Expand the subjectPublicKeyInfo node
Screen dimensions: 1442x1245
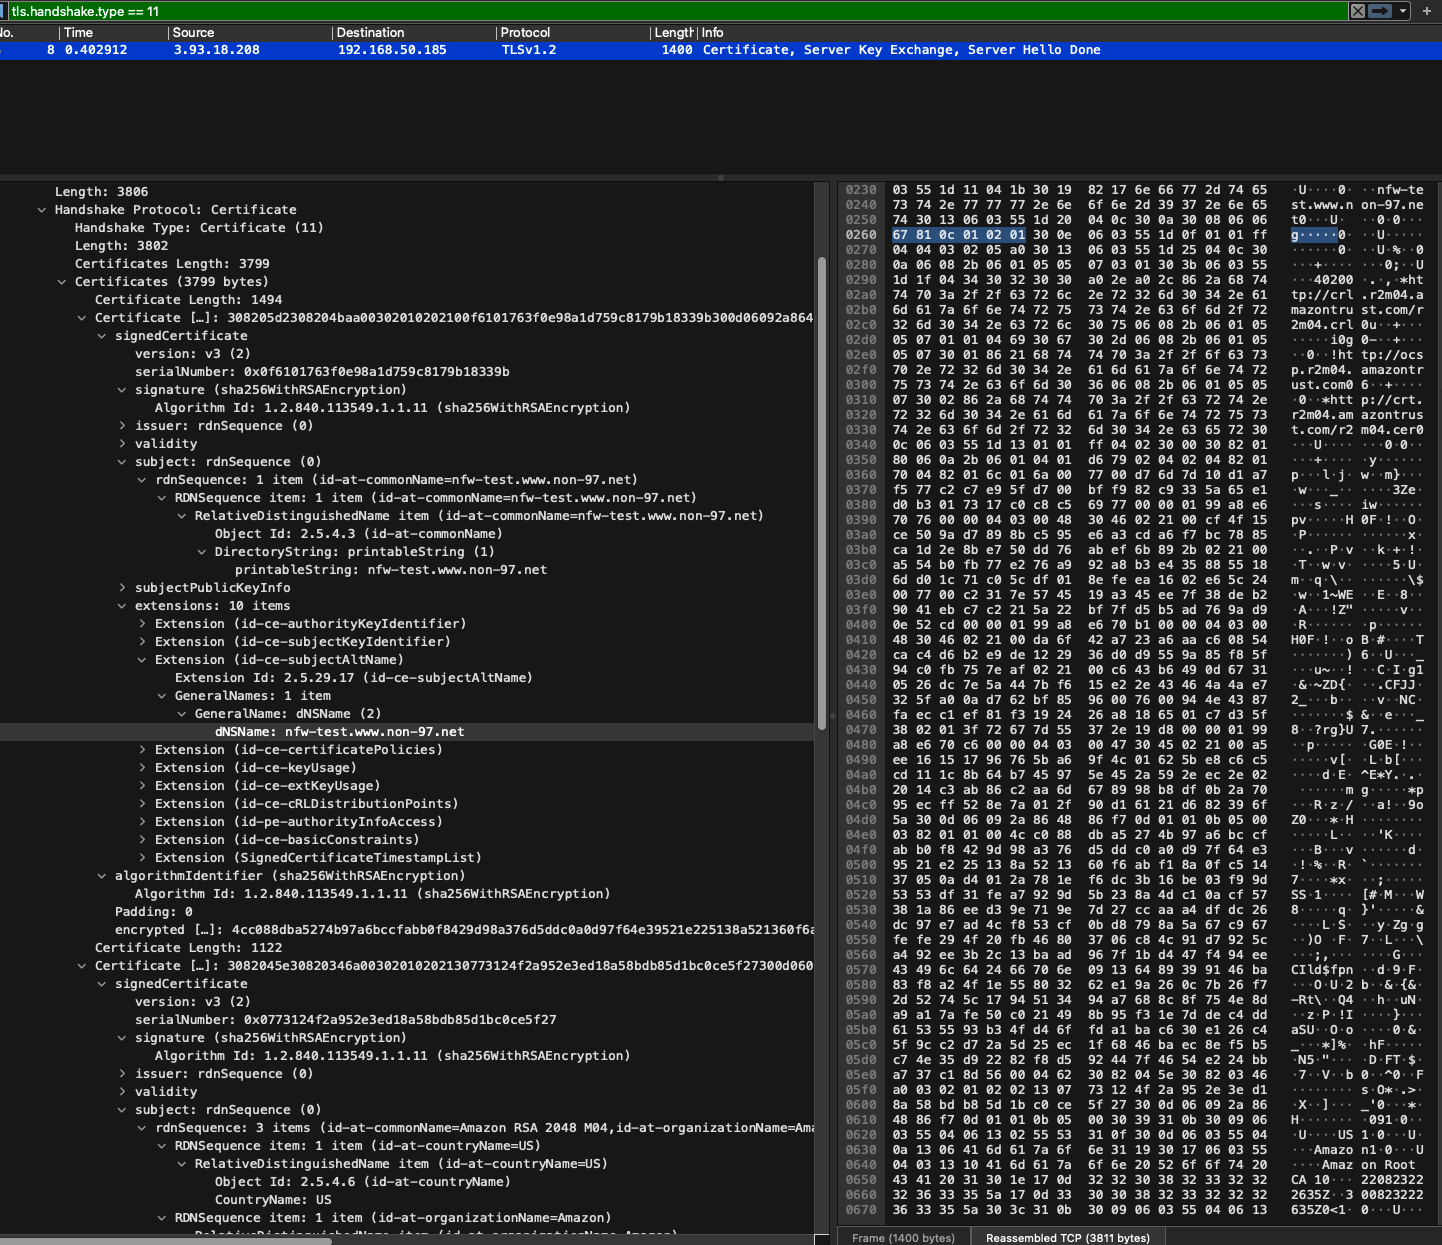tap(122, 588)
